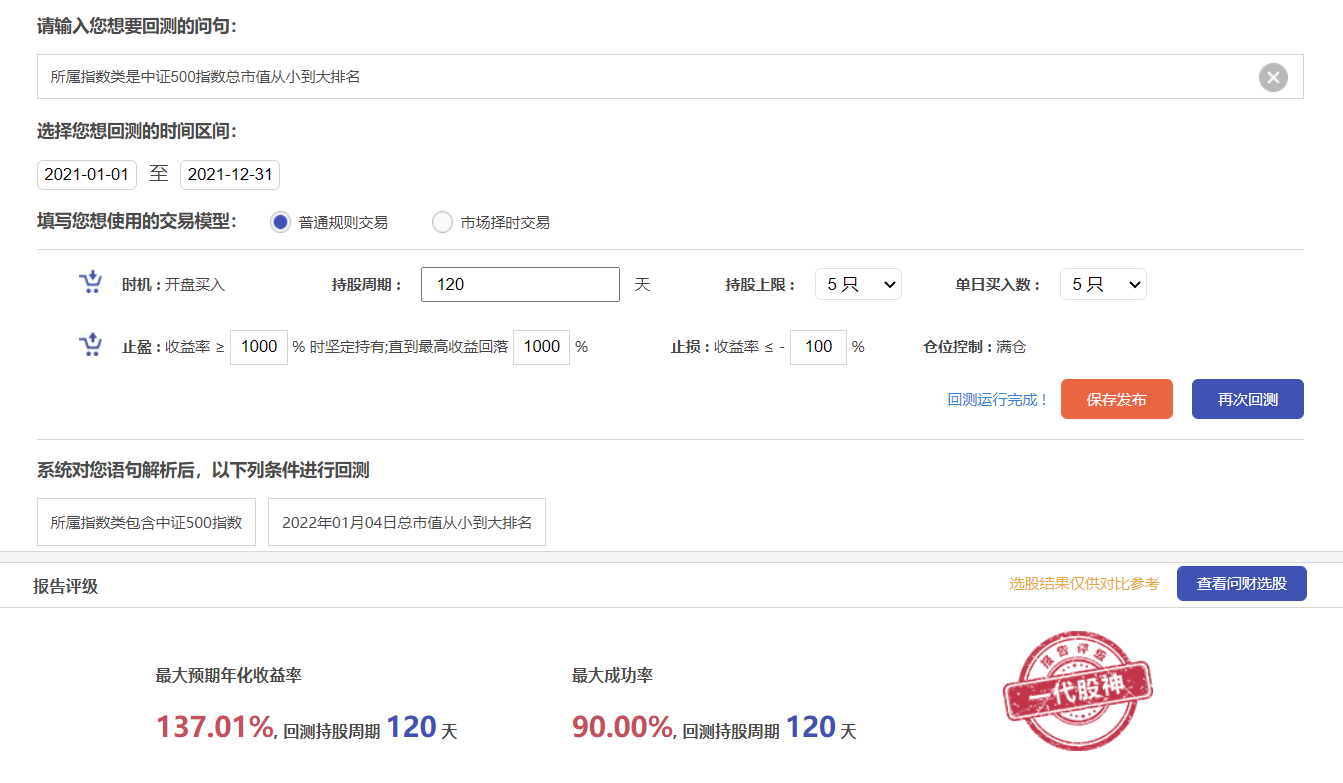The image size is (1343, 783).
Task: Click the 再次回测 button
Action: [1247, 399]
